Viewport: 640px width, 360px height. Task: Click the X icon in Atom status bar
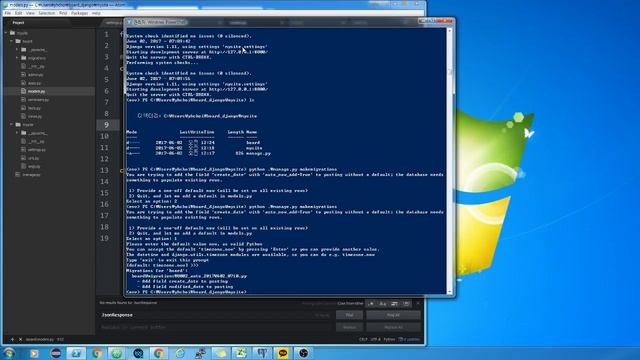point(20,339)
